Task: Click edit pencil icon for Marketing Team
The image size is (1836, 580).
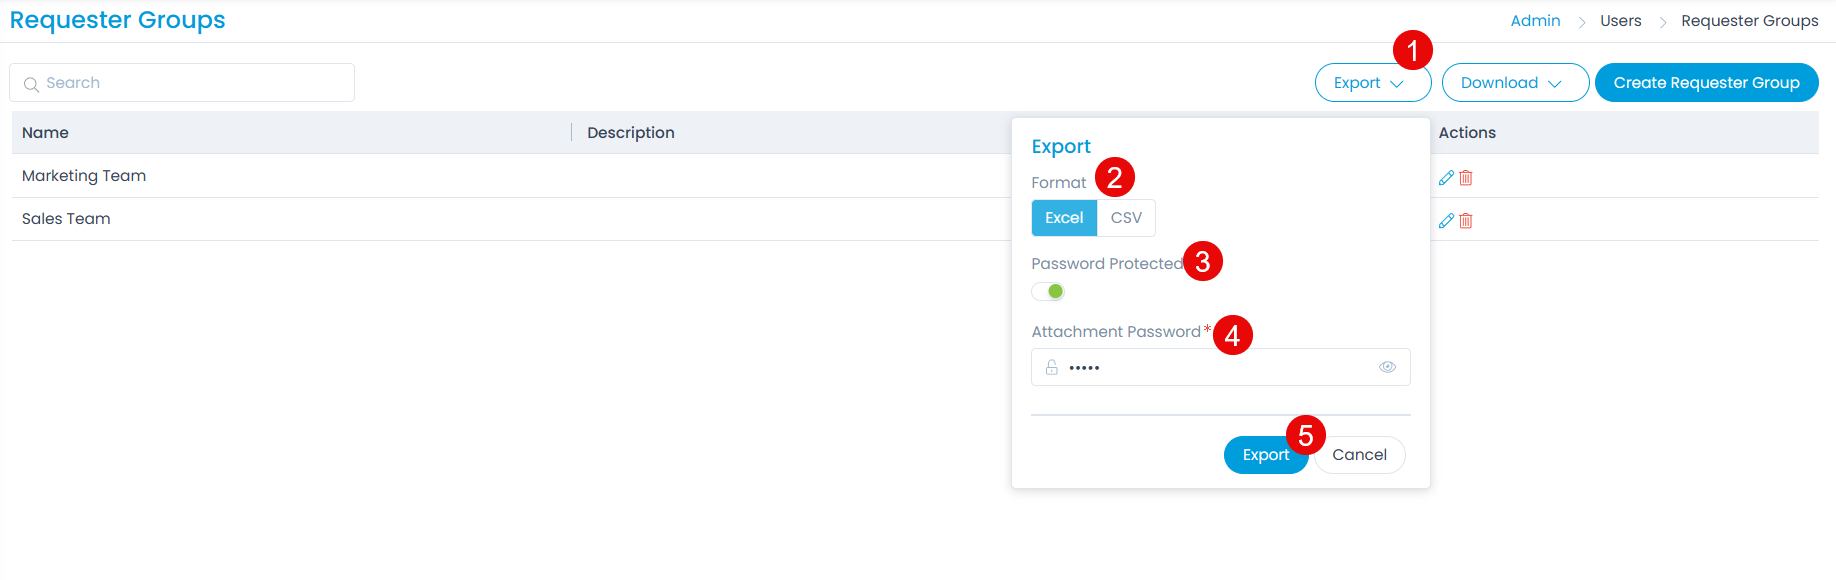Action: (x=1446, y=178)
